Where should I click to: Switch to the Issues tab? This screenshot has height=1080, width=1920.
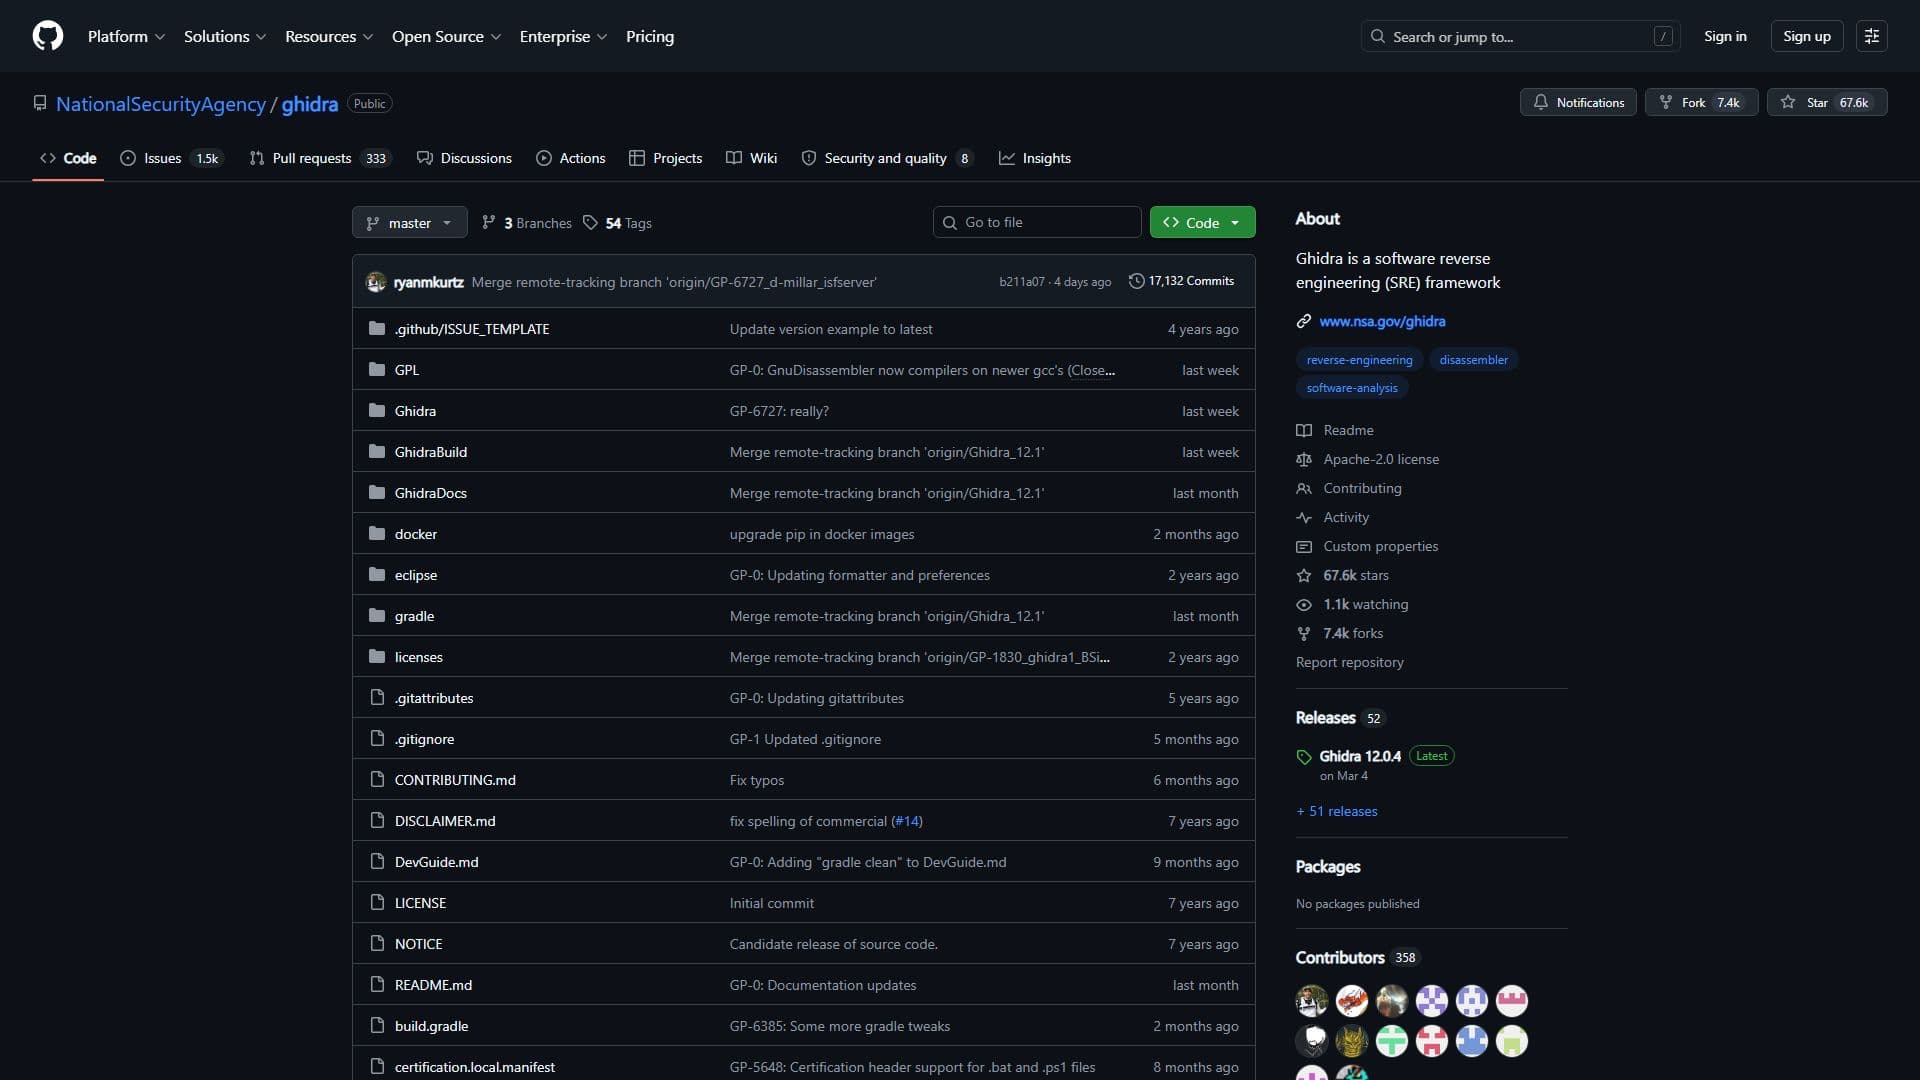pos(171,158)
